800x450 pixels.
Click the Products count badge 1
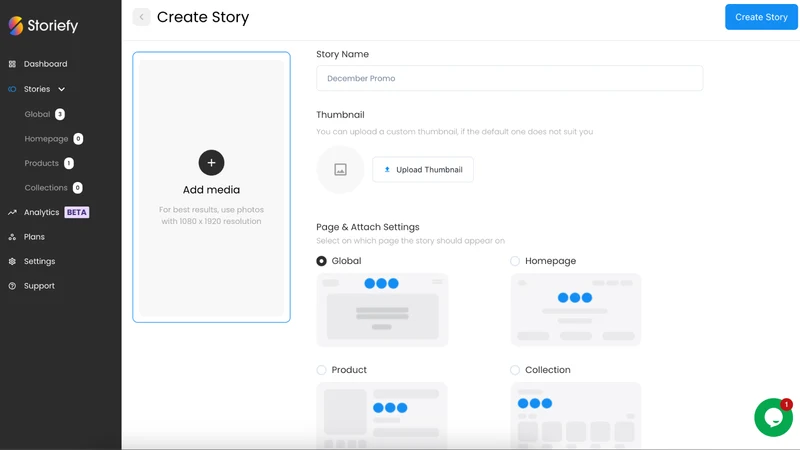coord(69,163)
